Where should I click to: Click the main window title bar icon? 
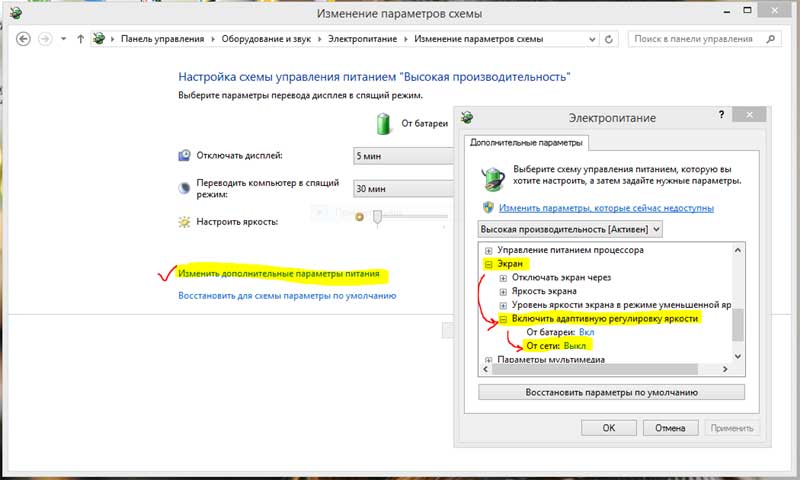pos(16,13)
